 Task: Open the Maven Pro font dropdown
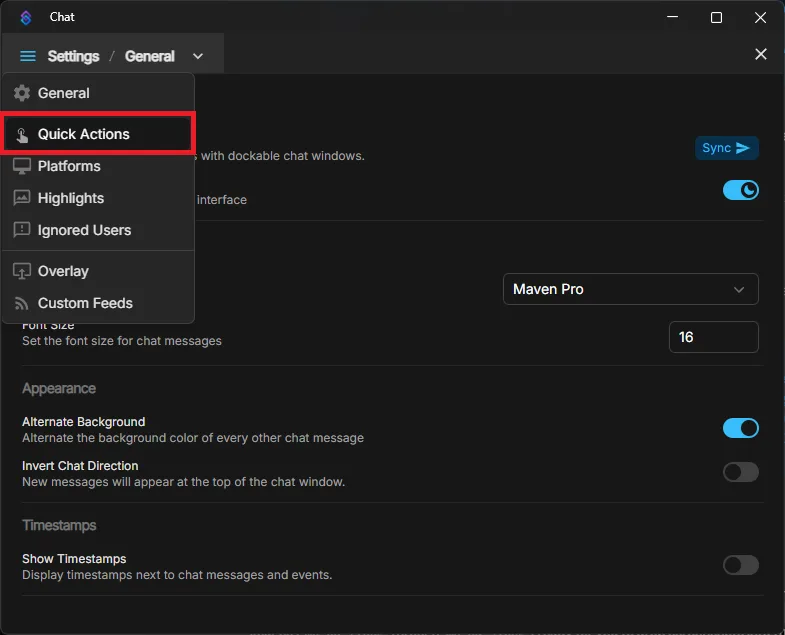tap(630, 289)
